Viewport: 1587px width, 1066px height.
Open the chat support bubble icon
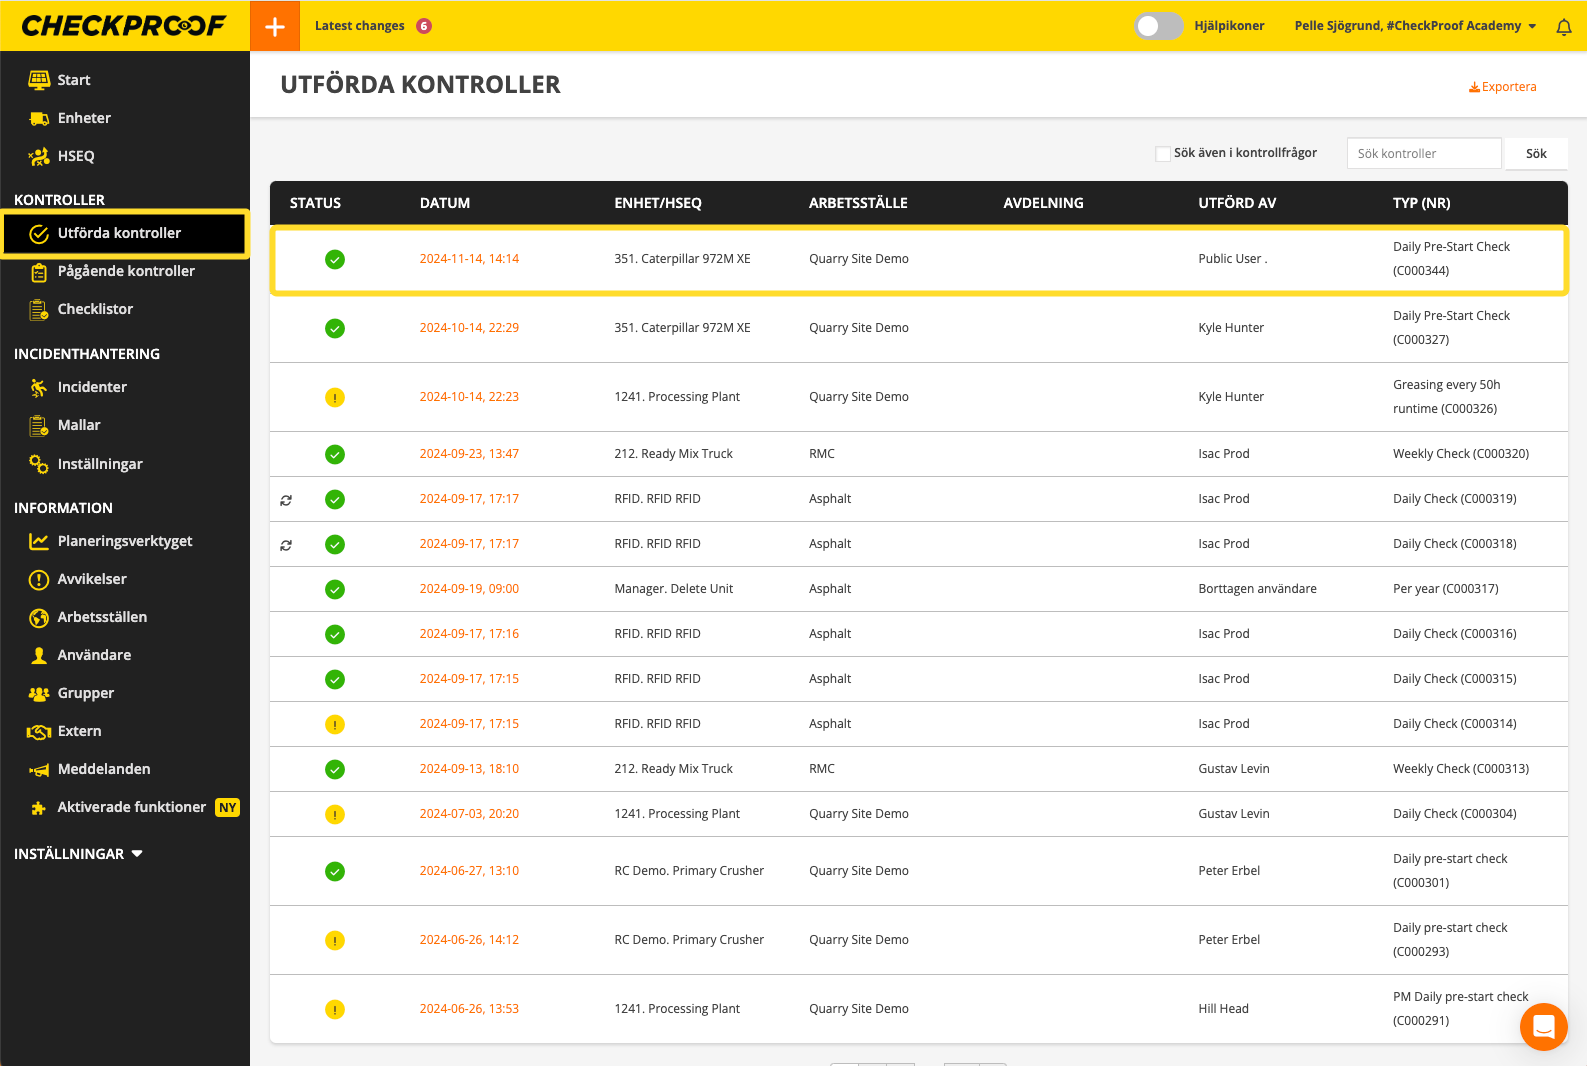[x=1543, y=1026]
